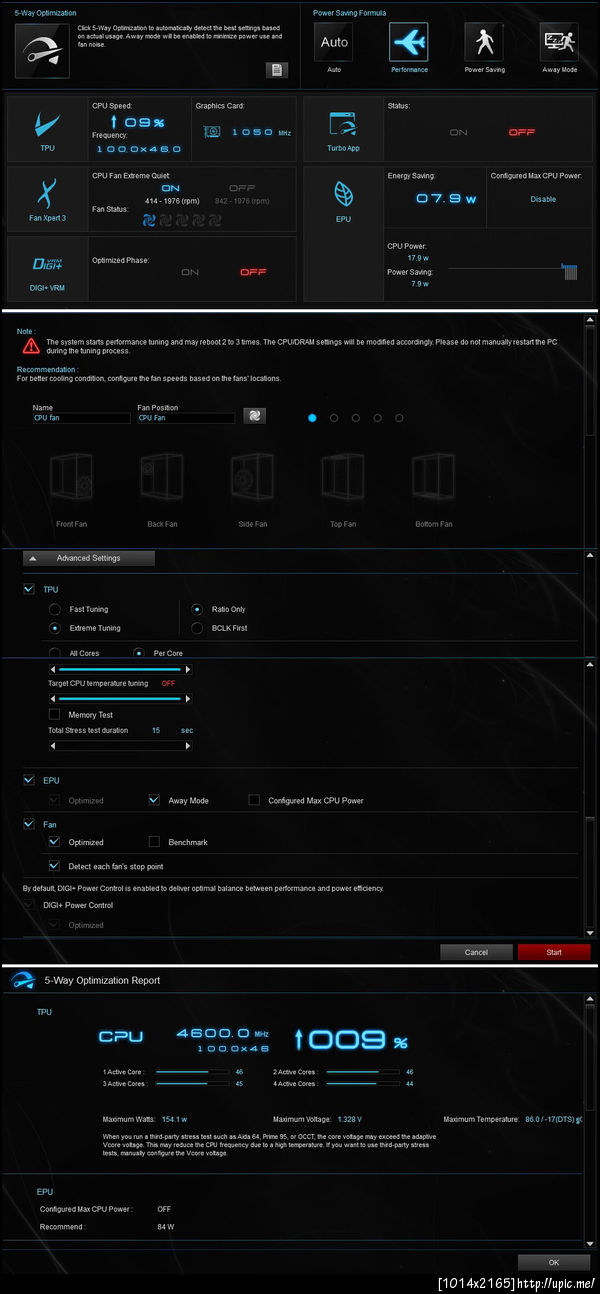The image size is (600, 1294).
Task: Click left arrow of stress test duration slider
Action: tap(51, 746)
